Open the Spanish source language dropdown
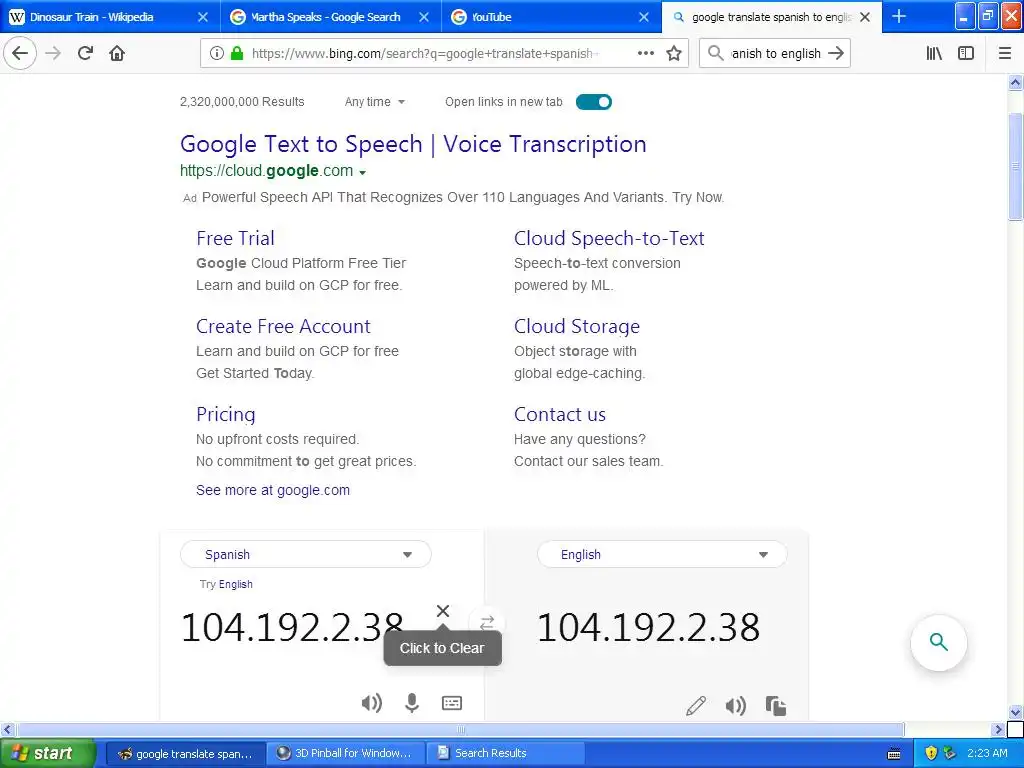1024x768 pixels. [306, 554]
